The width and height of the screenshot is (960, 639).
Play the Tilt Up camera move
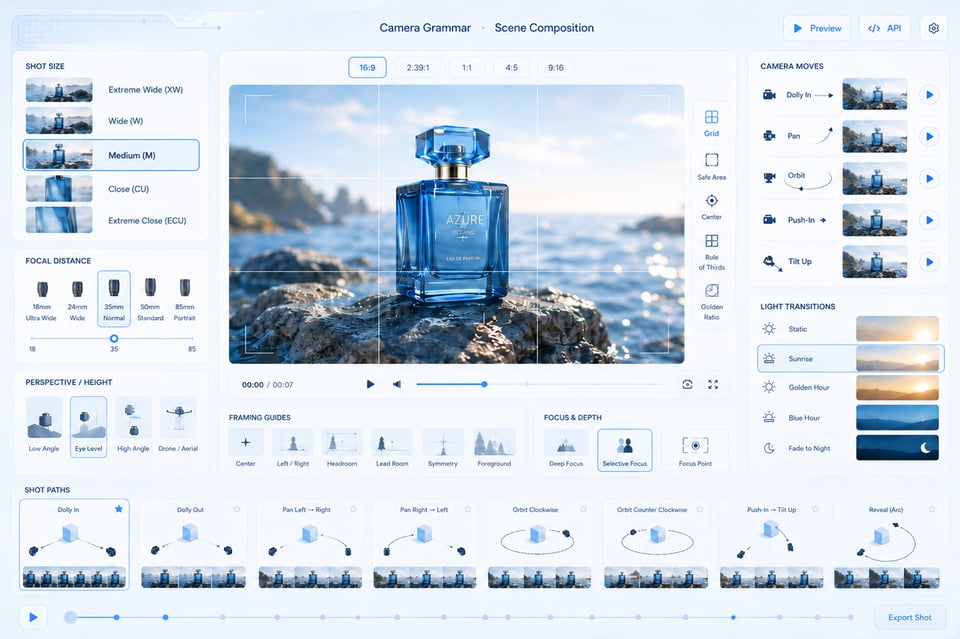click(929, 262)
